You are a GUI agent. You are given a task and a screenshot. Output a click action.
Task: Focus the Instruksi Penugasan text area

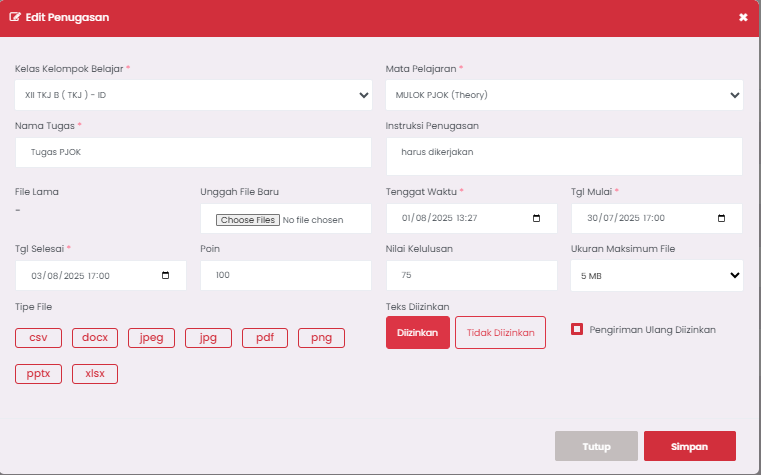(x=564, y=156)
